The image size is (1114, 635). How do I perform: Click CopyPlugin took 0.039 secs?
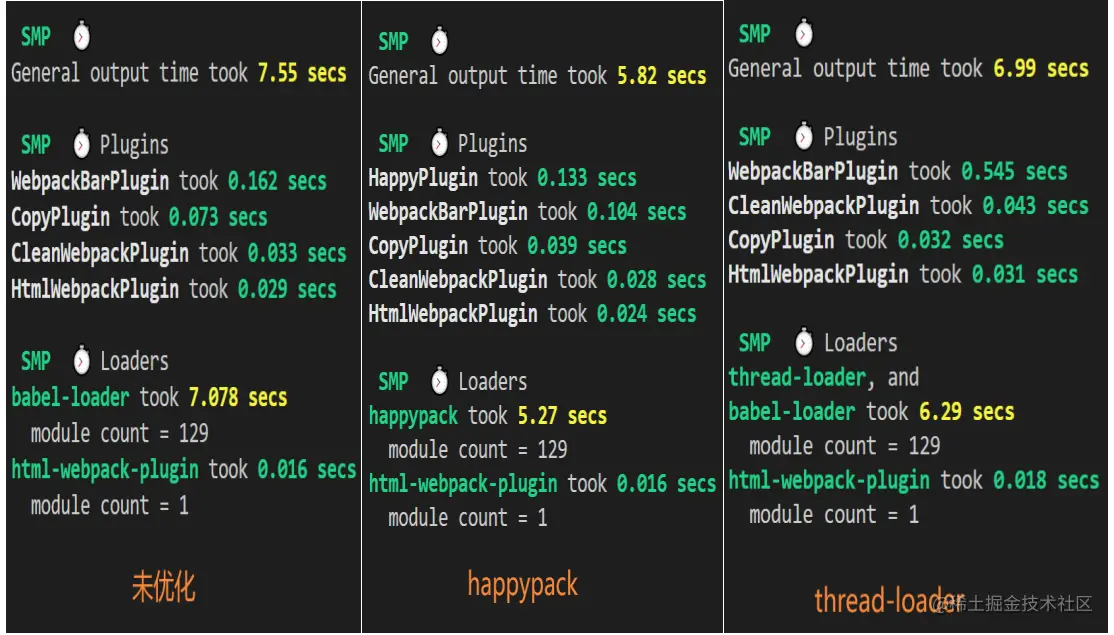[497, 246]
